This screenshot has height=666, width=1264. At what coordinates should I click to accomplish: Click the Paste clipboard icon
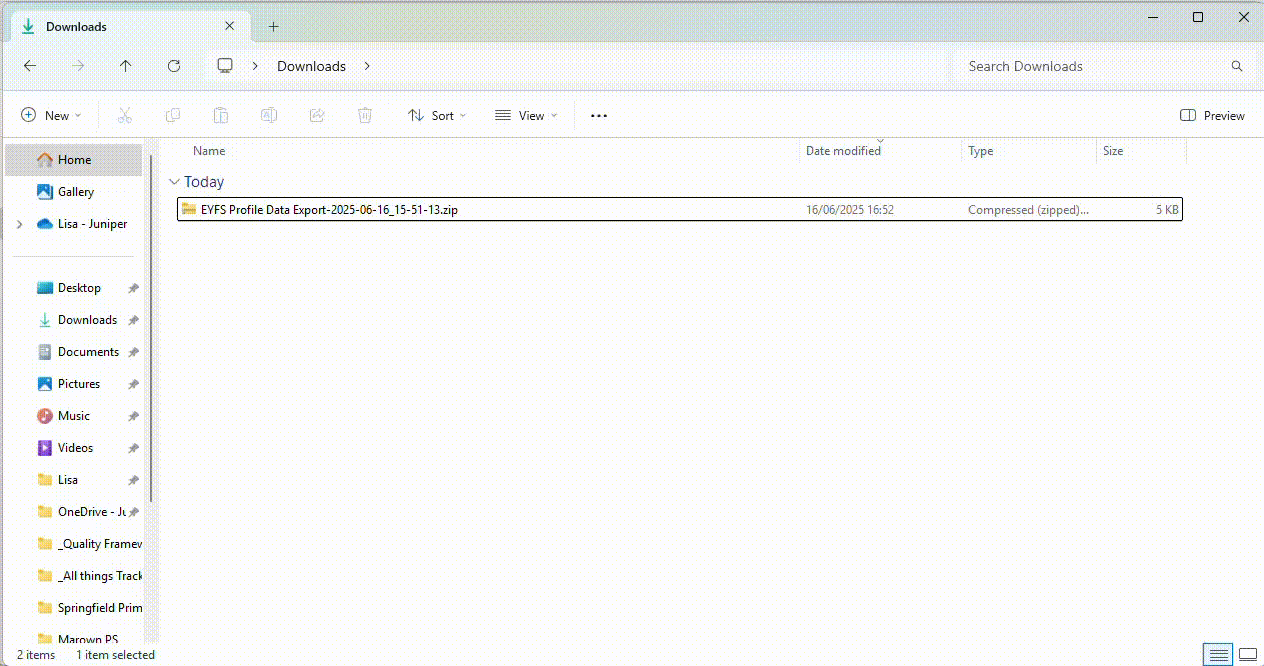tap(221, 116)
